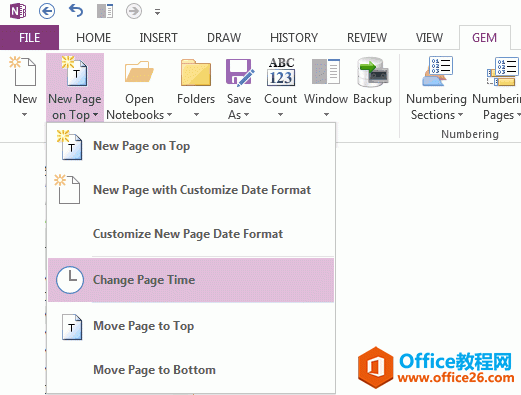Screen dimensions: 521x395
Task: Choose New Page with Customize Date Format
Action: [191, 190]
